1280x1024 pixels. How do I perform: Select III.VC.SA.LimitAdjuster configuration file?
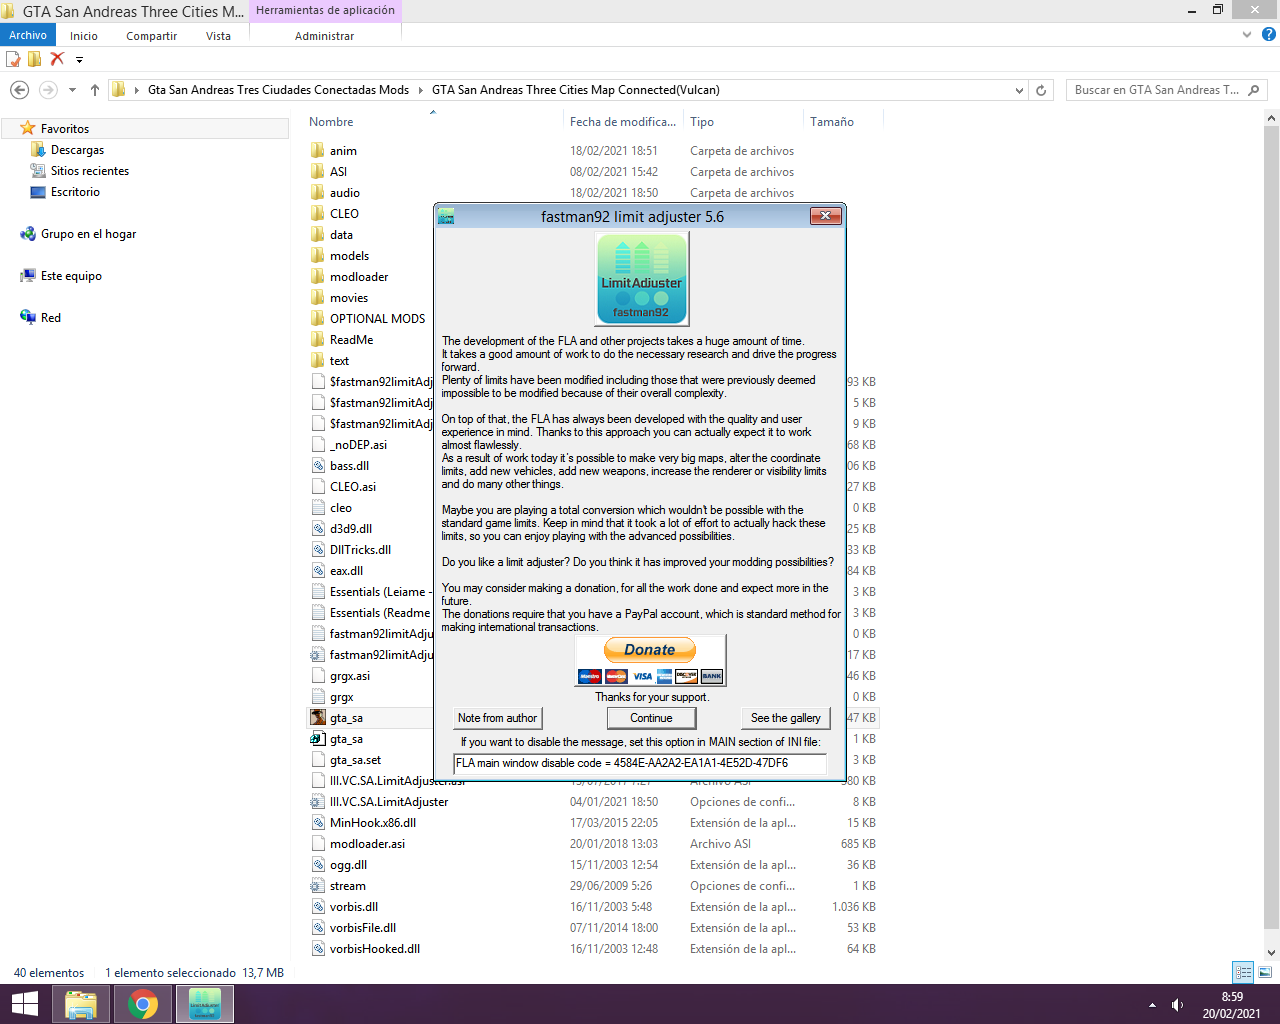389,802
